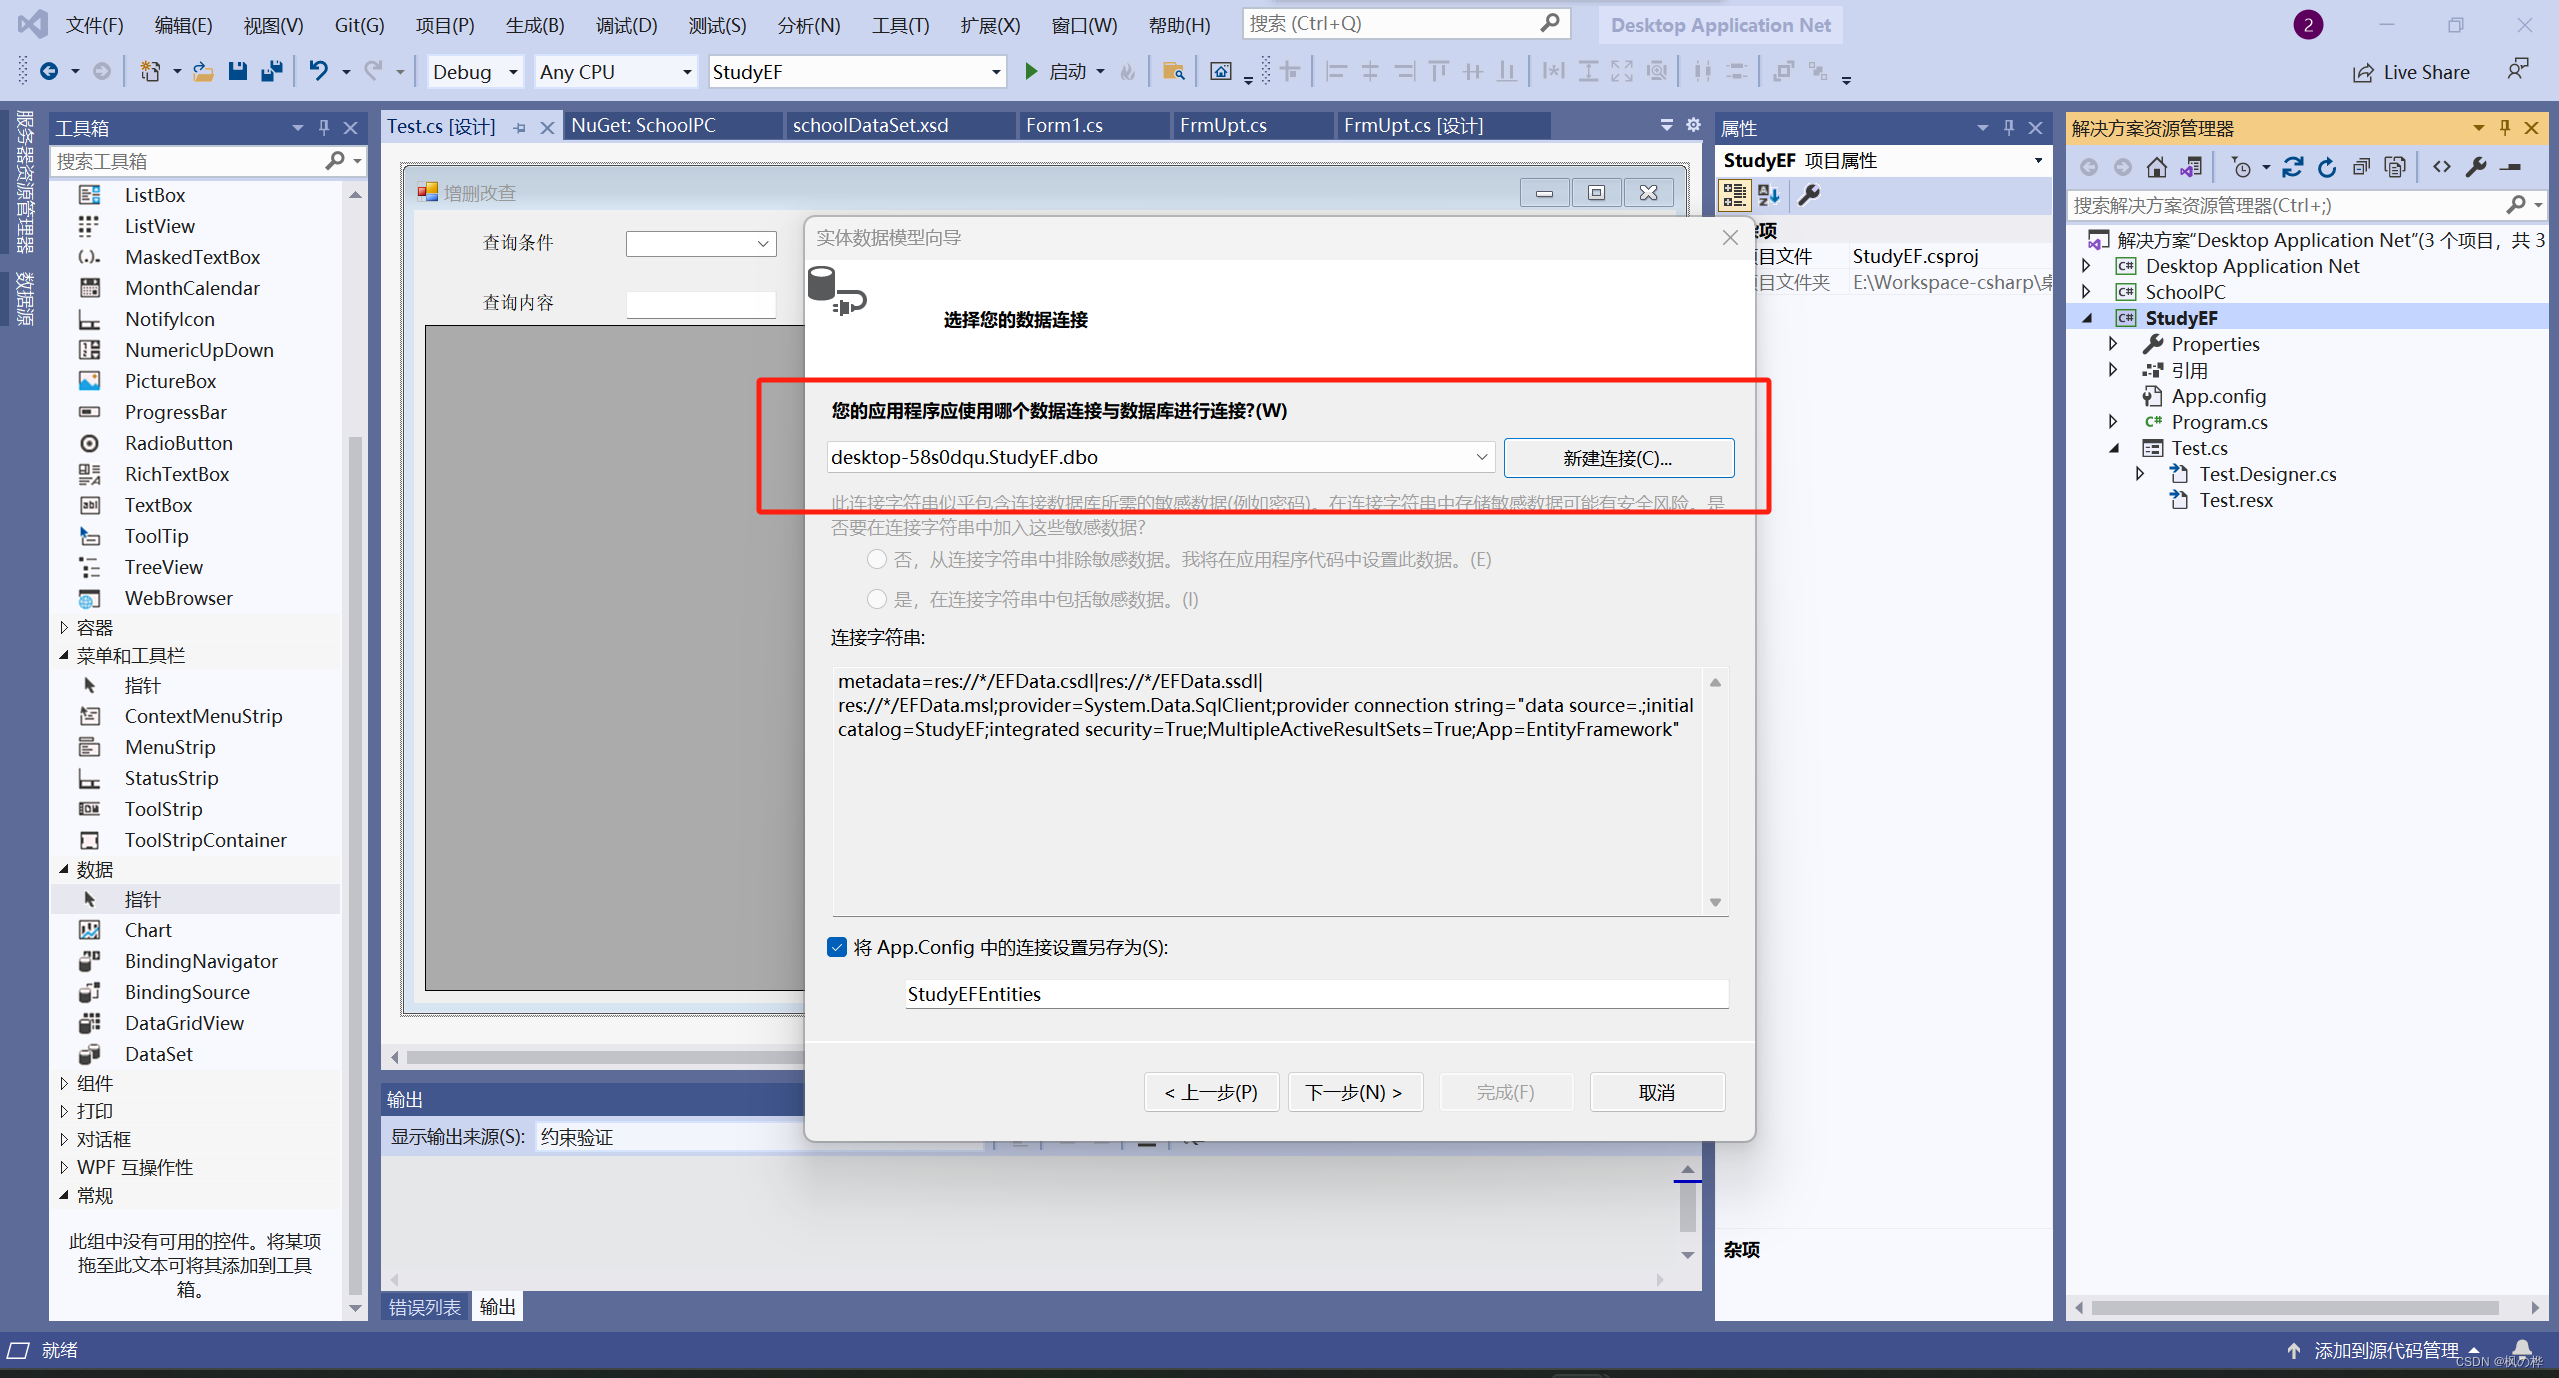Select the radio option to exclude sensitive data

pos(877,559)
